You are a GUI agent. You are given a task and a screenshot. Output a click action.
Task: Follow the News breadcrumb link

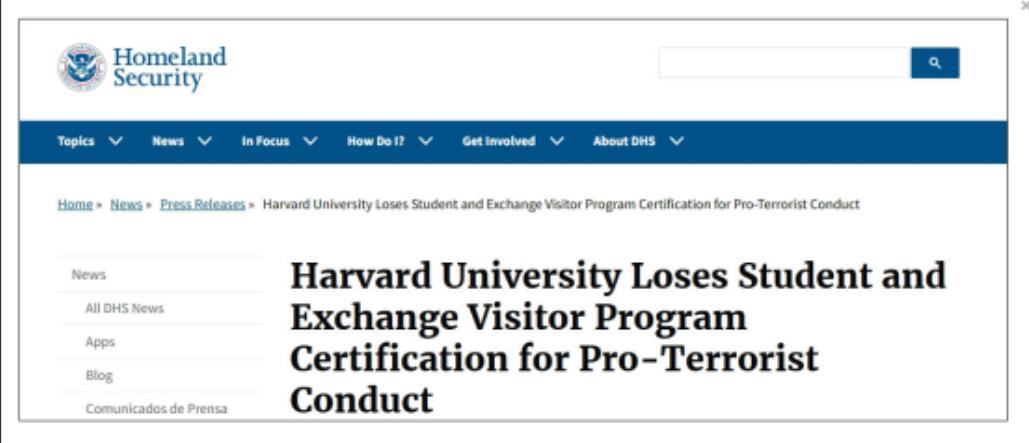click(x=126, y=204)
